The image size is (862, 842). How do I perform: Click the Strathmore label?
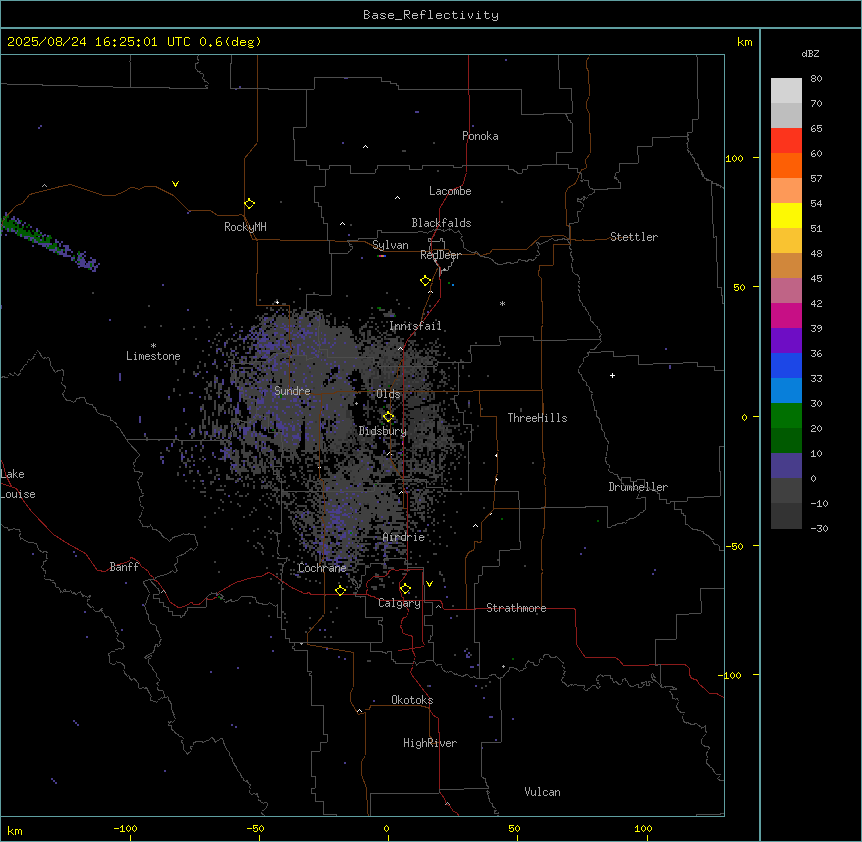point(516,608)
